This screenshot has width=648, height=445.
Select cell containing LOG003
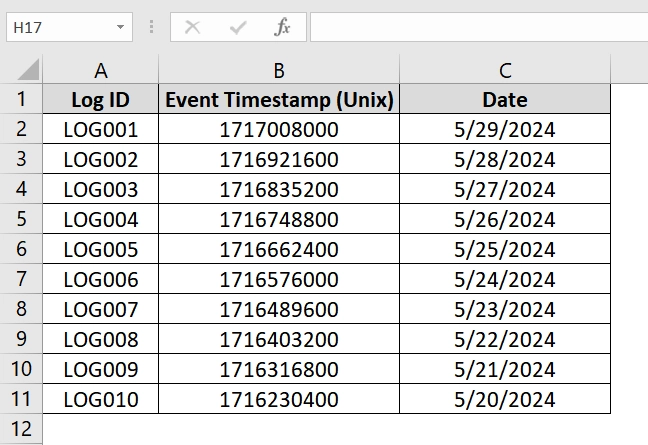(x=100, y=189)
